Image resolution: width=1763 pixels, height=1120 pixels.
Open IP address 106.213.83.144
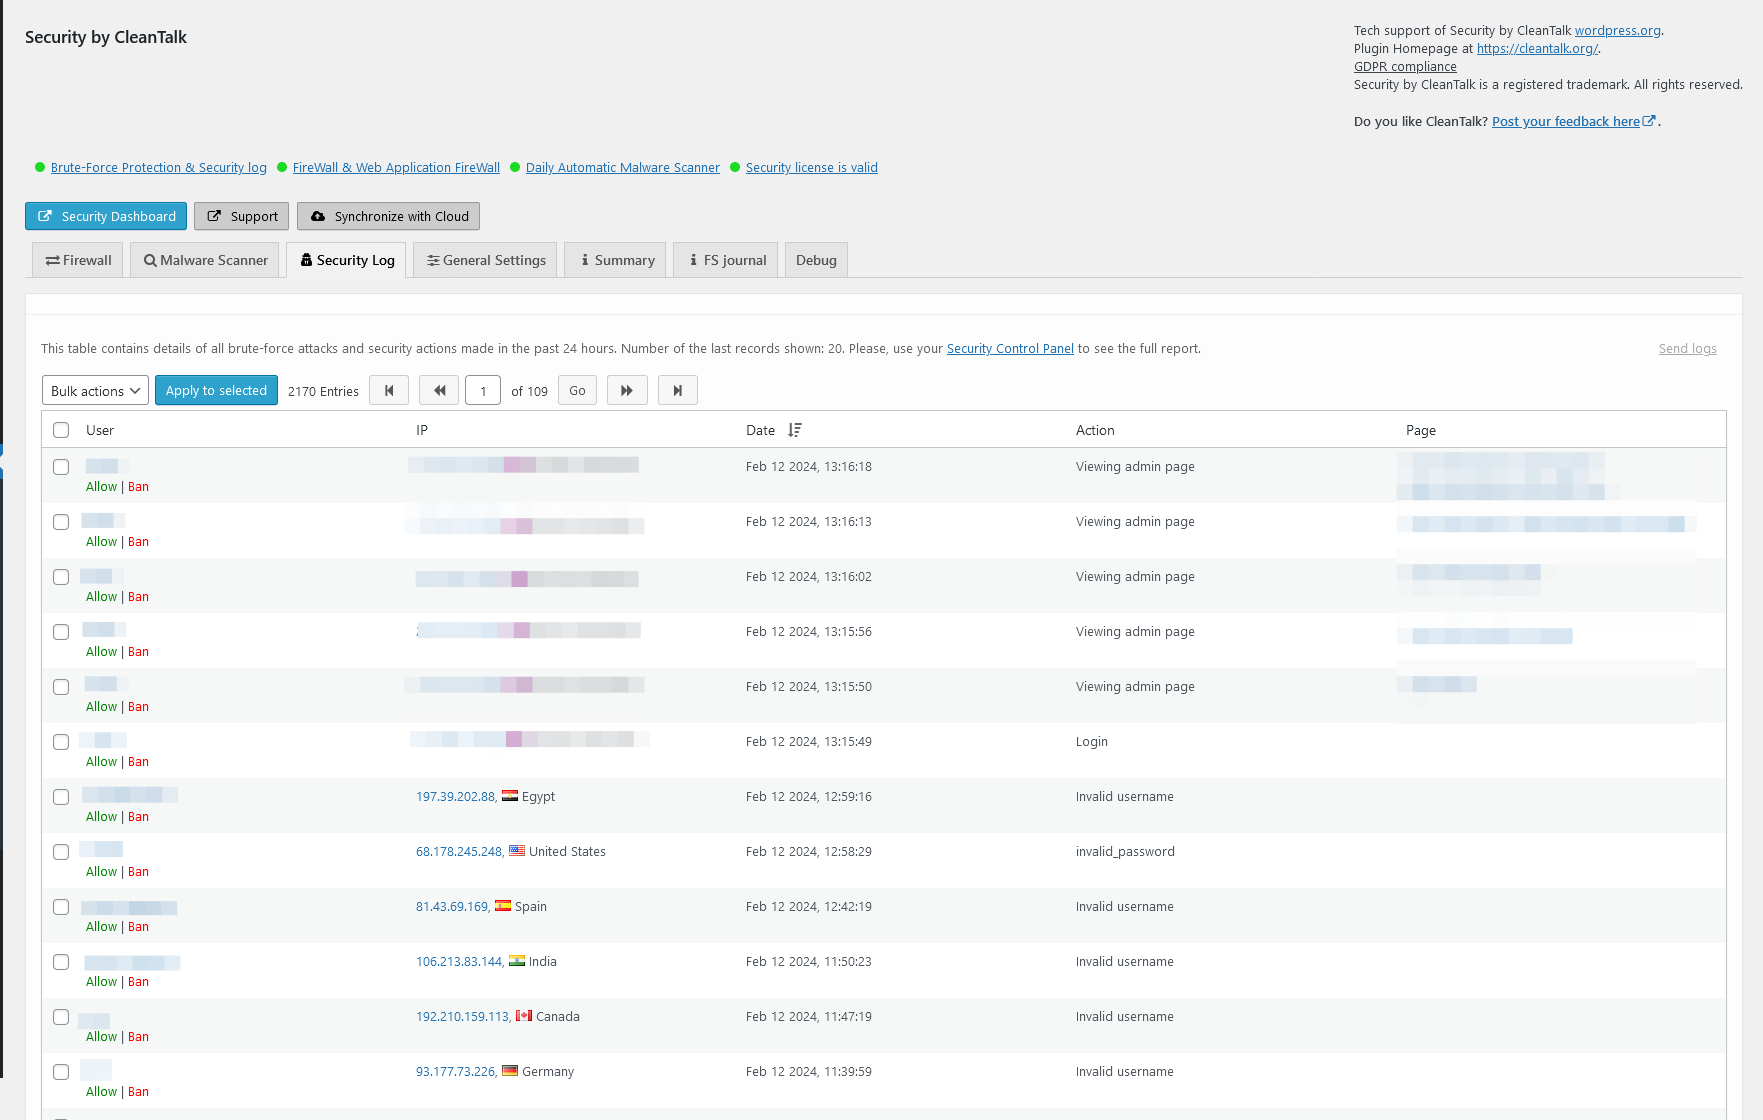[x=459, y=961]
